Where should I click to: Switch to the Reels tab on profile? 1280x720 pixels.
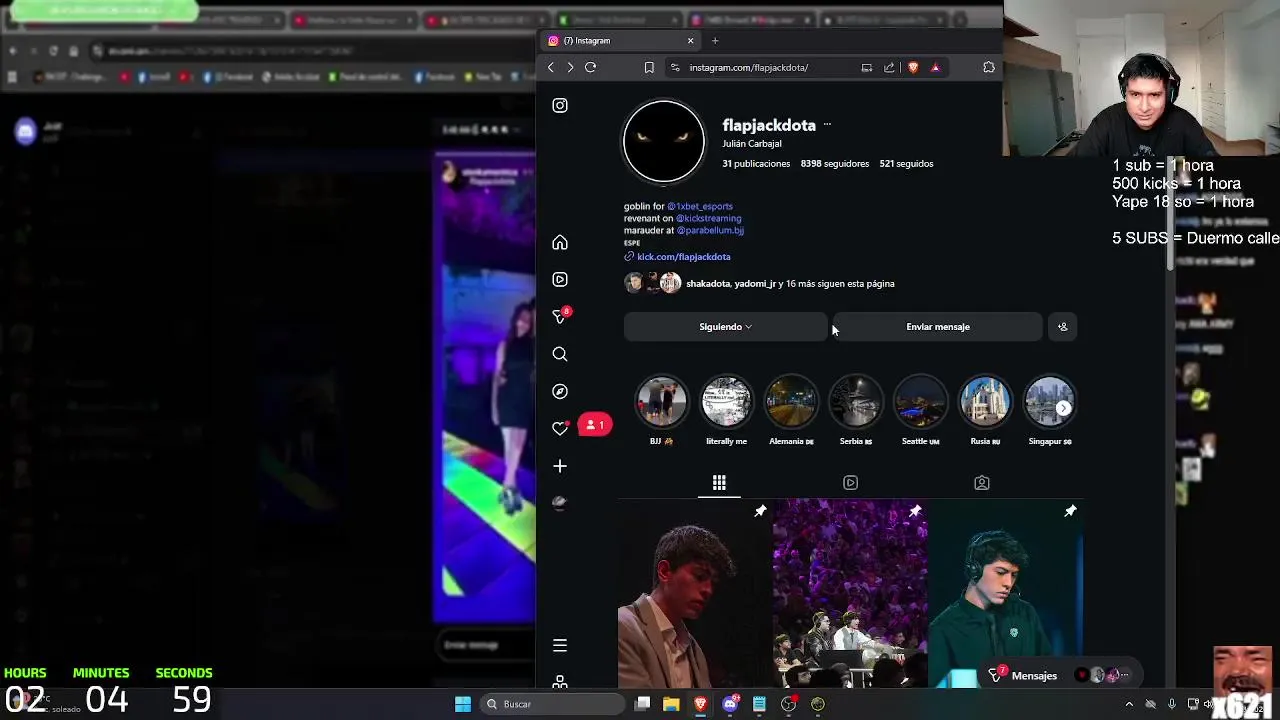tap(850, 483)
